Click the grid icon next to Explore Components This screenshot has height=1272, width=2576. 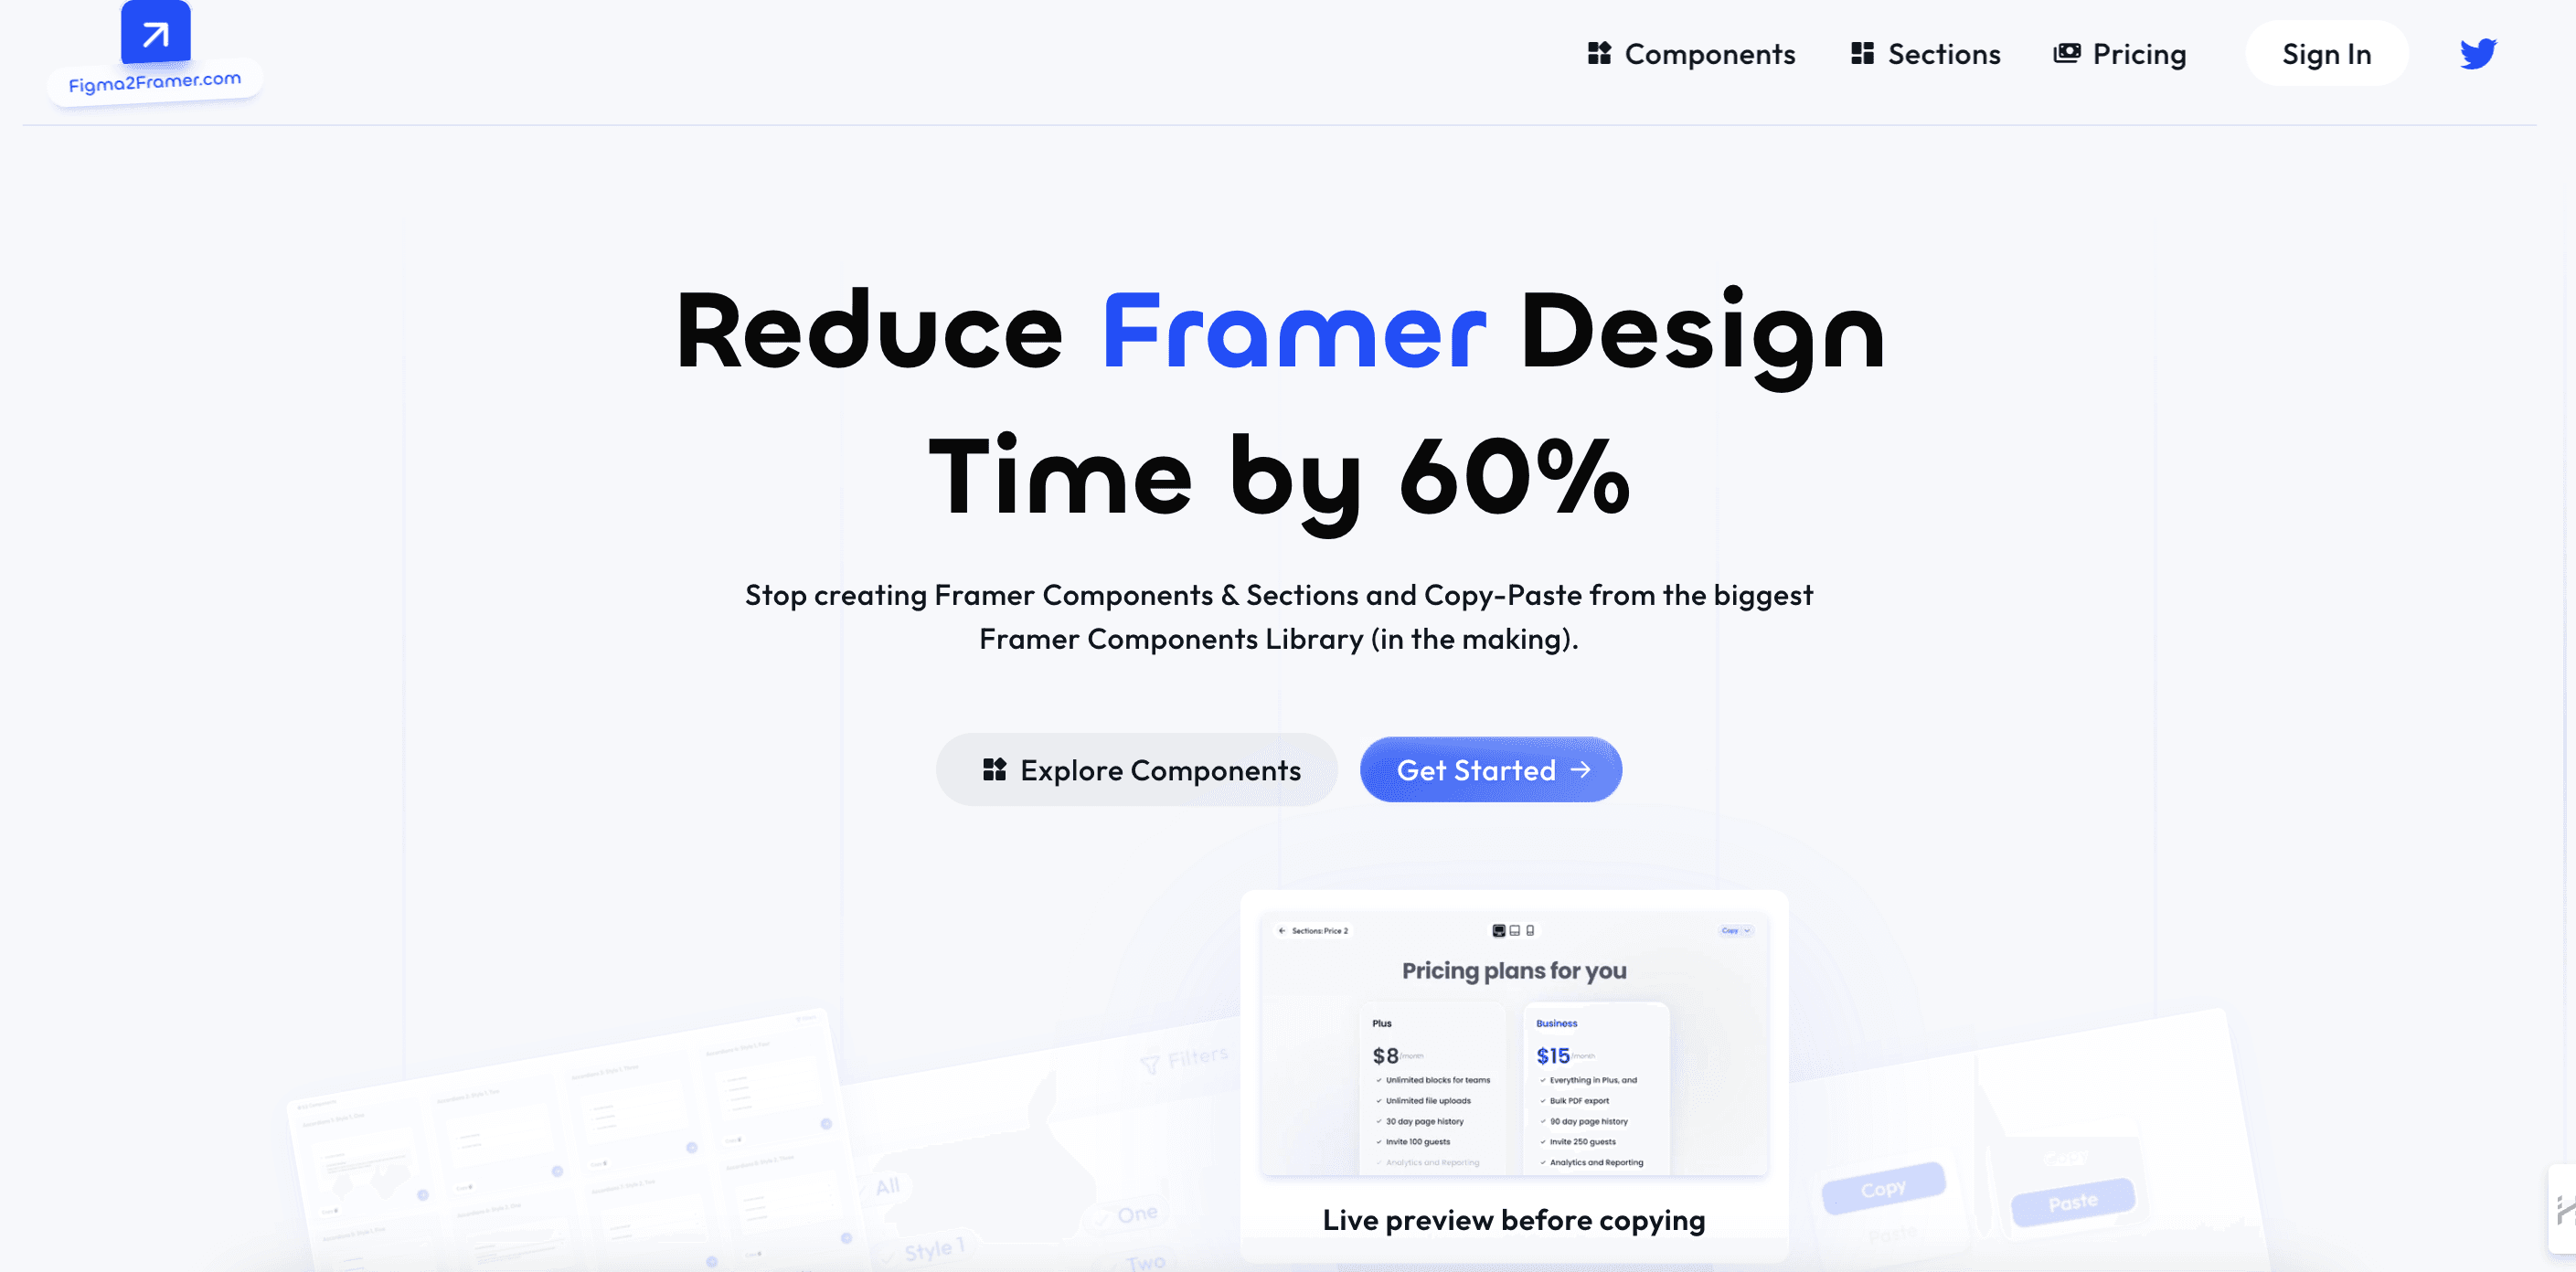pyautogui.click(x=993, y=768)
